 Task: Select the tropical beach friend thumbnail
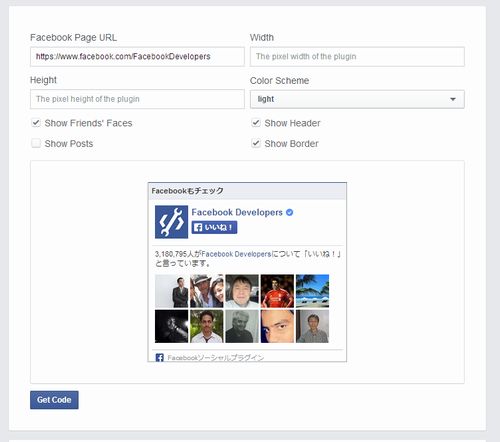(x=312, y=291)
